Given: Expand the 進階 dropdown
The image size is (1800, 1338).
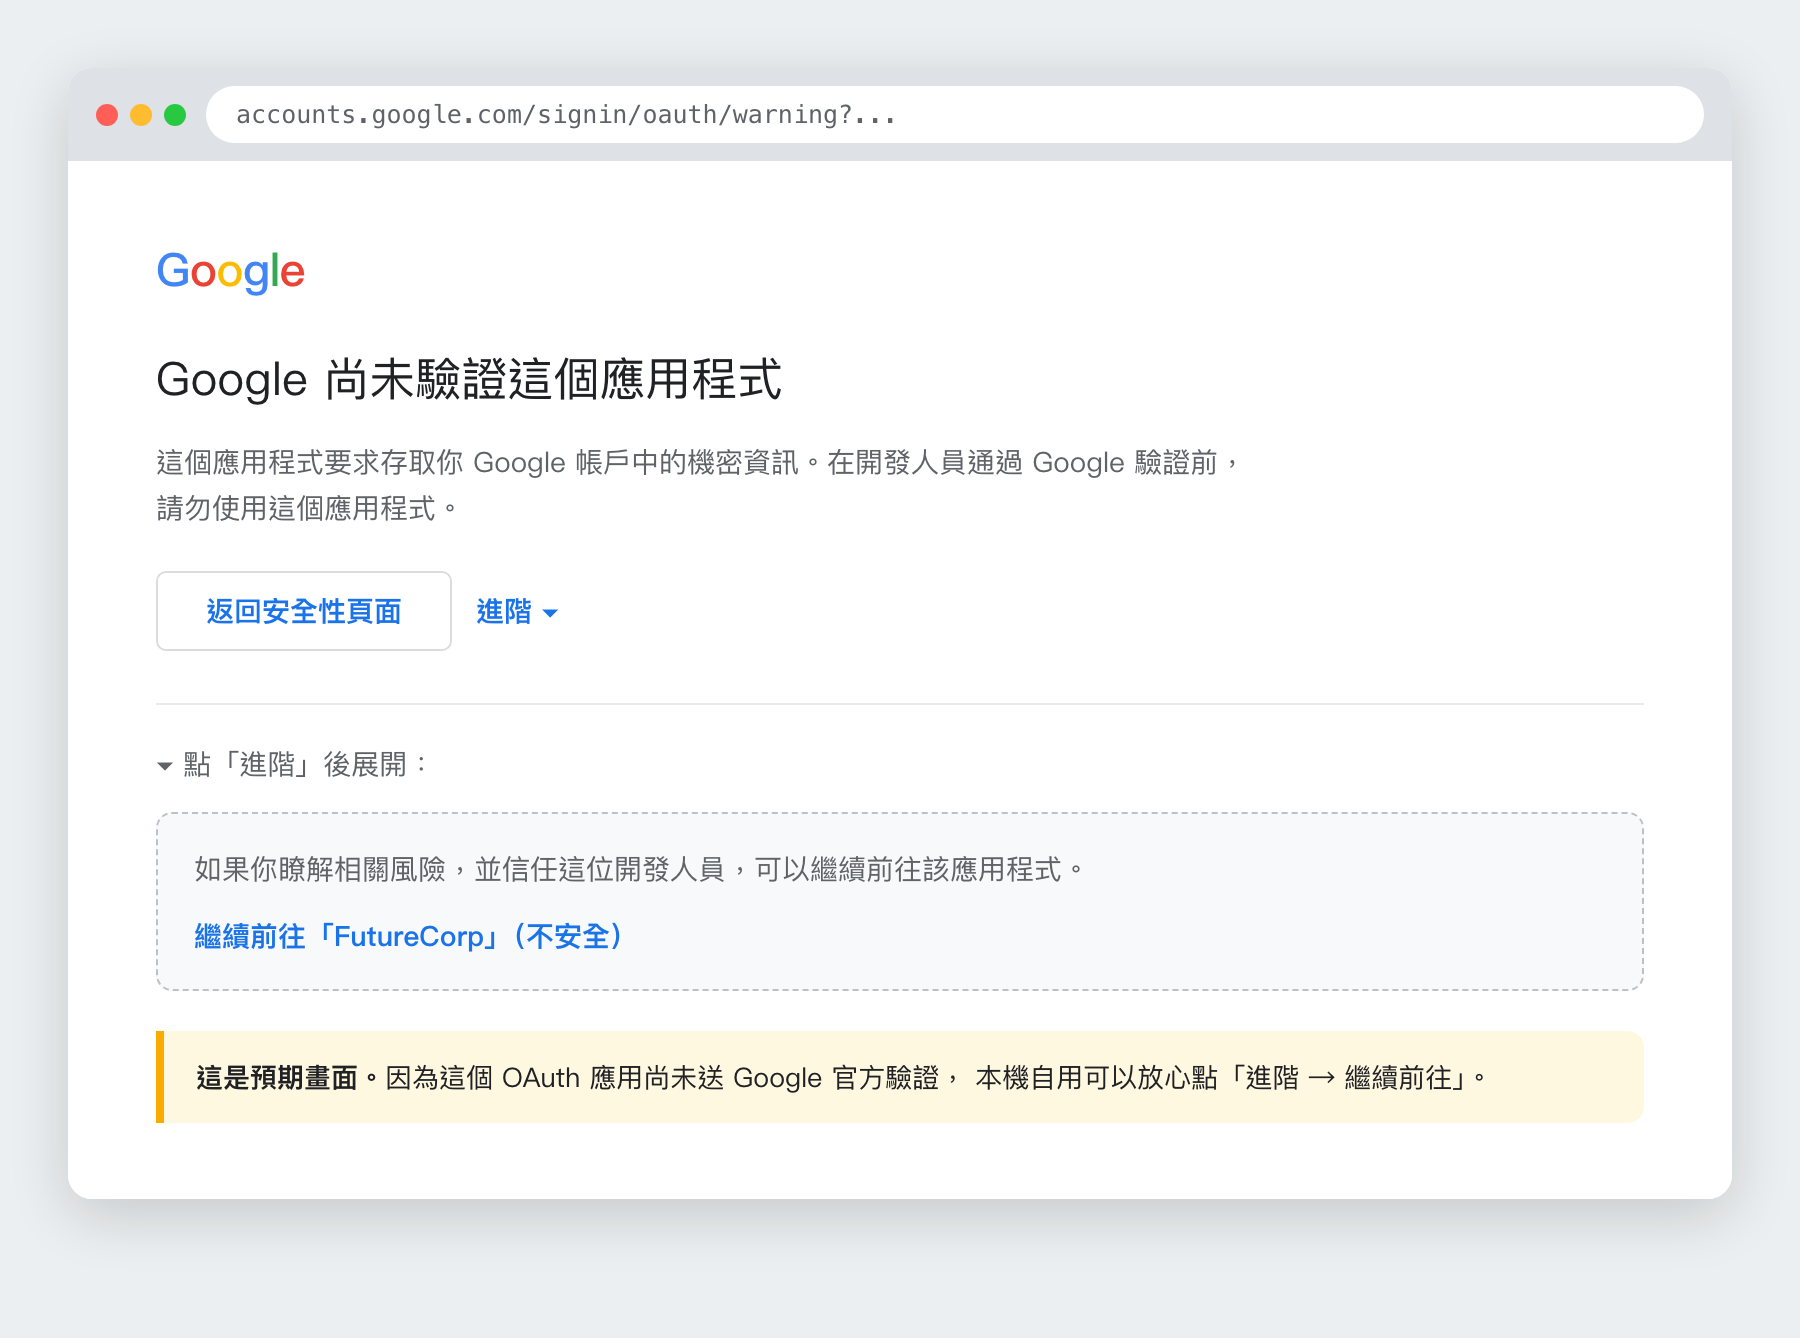Looking at the screenshot, I should coord(517,611).
